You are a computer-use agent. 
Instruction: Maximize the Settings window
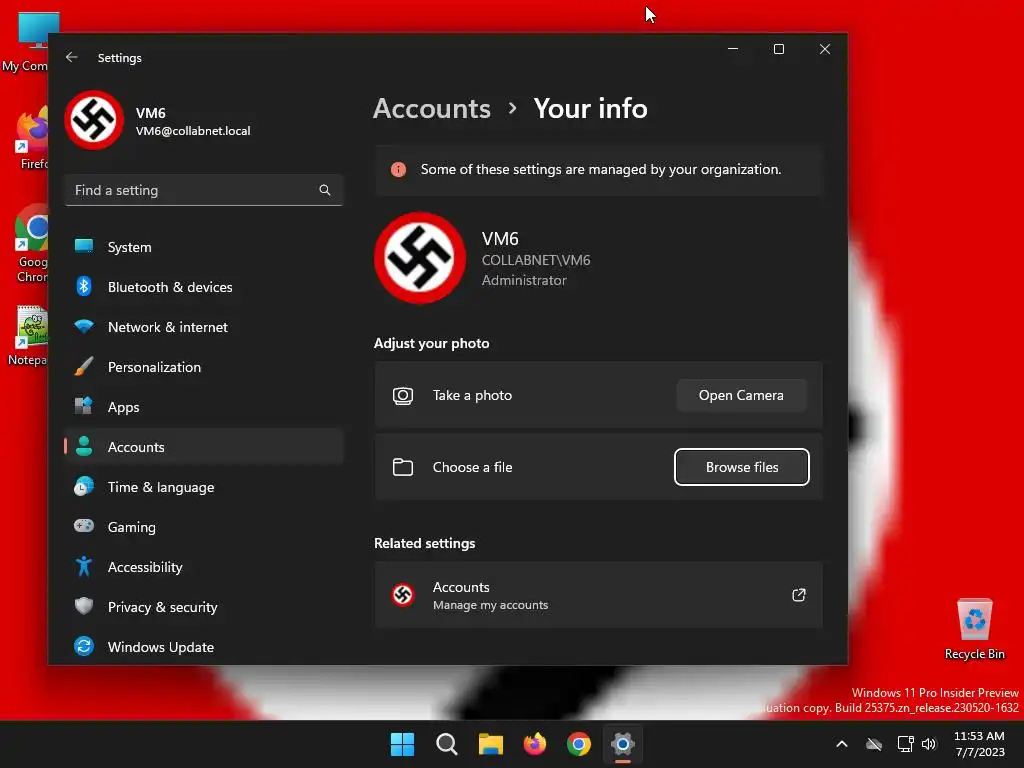pos(778,49)
